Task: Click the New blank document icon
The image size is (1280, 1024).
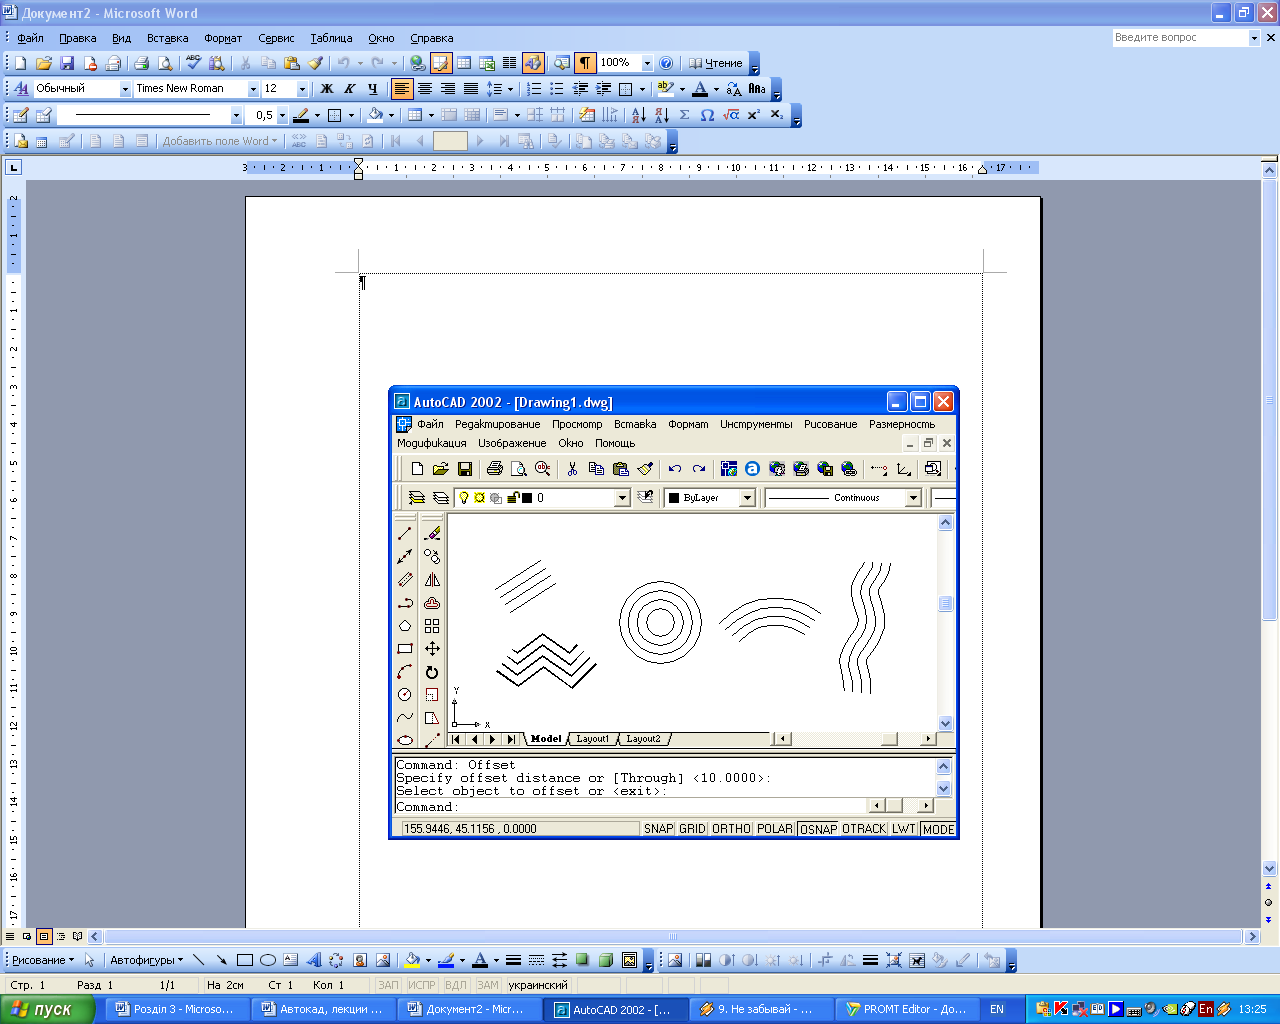Action: (20, 63)
